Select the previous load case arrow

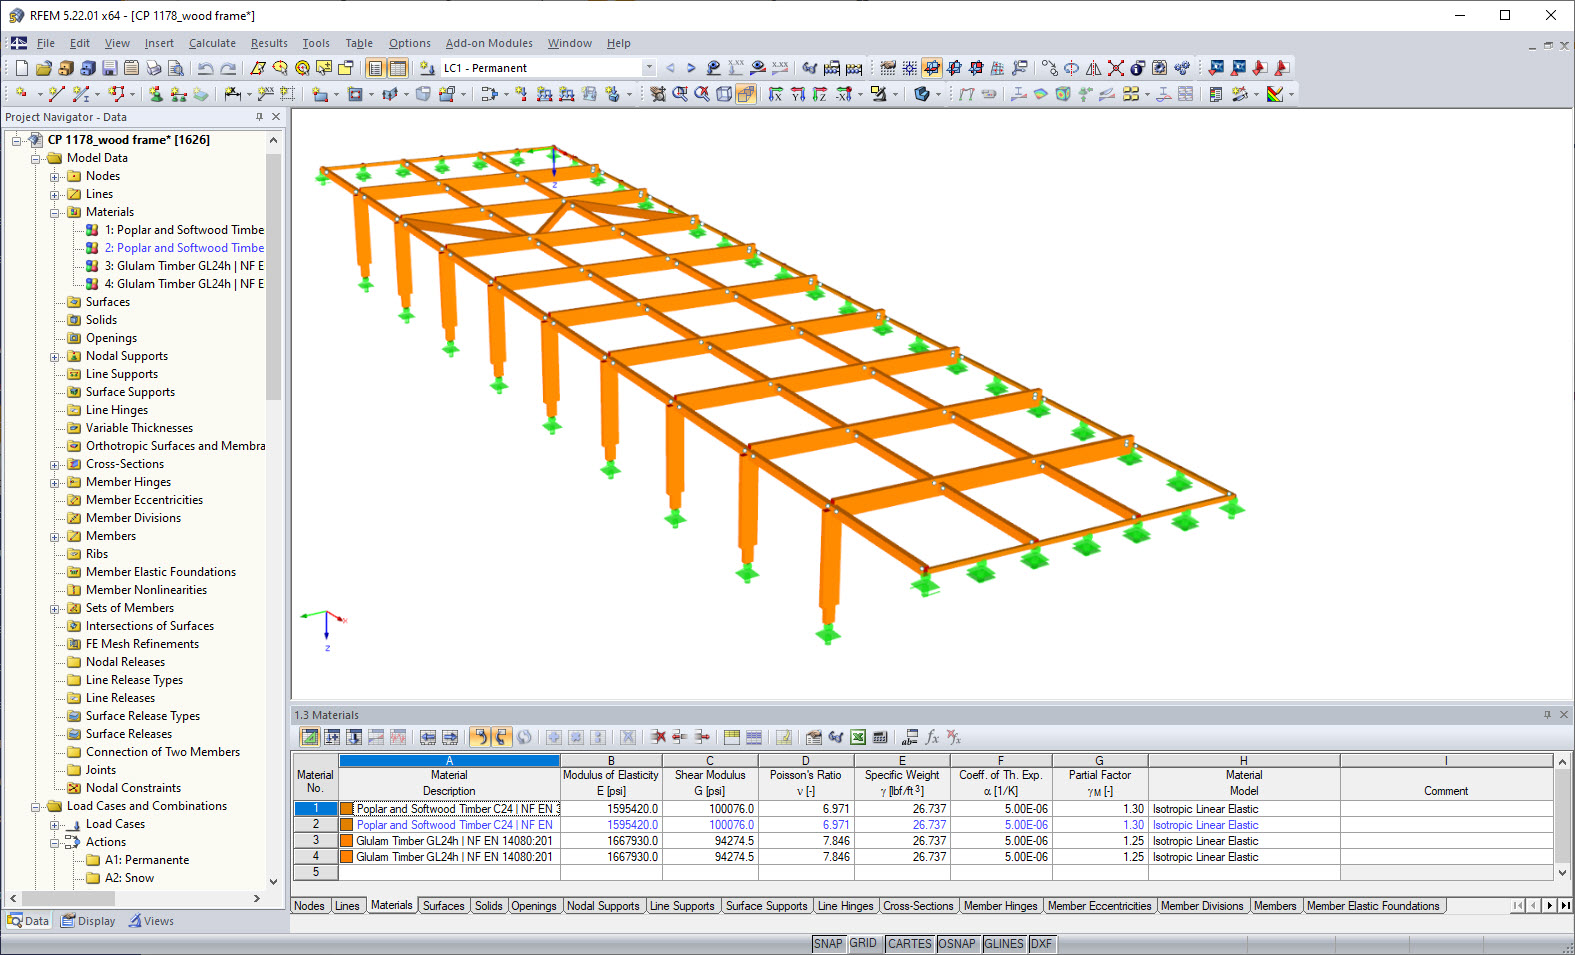(670, 68)
